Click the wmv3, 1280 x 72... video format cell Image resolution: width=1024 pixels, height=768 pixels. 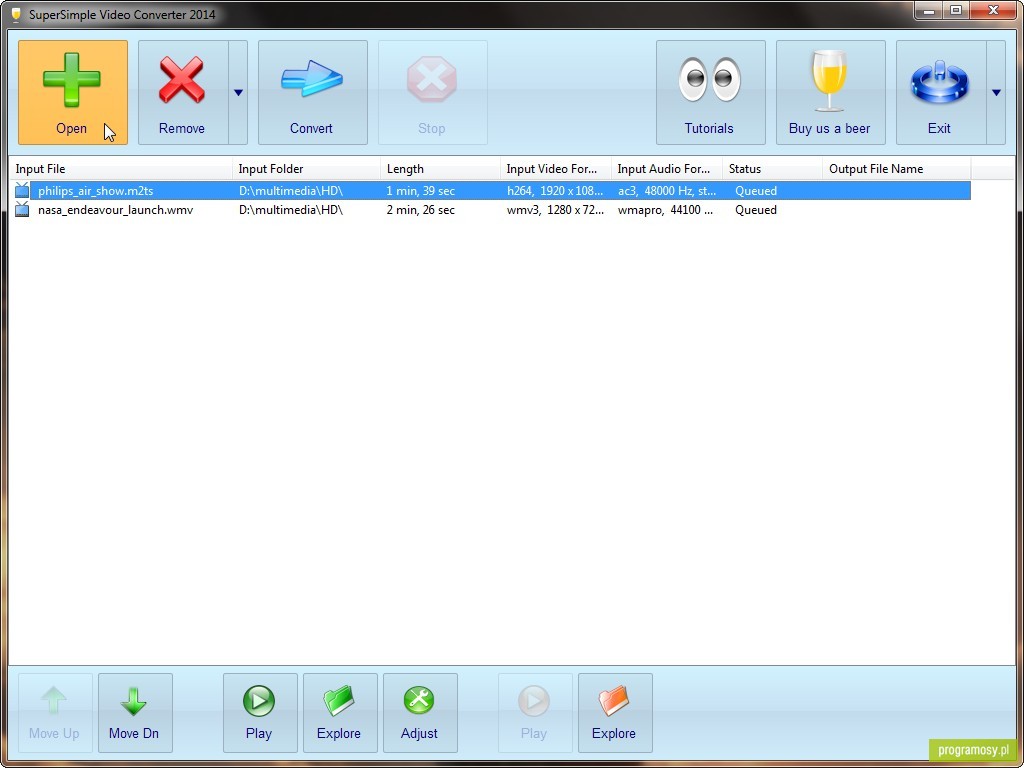tap(555, 210)
